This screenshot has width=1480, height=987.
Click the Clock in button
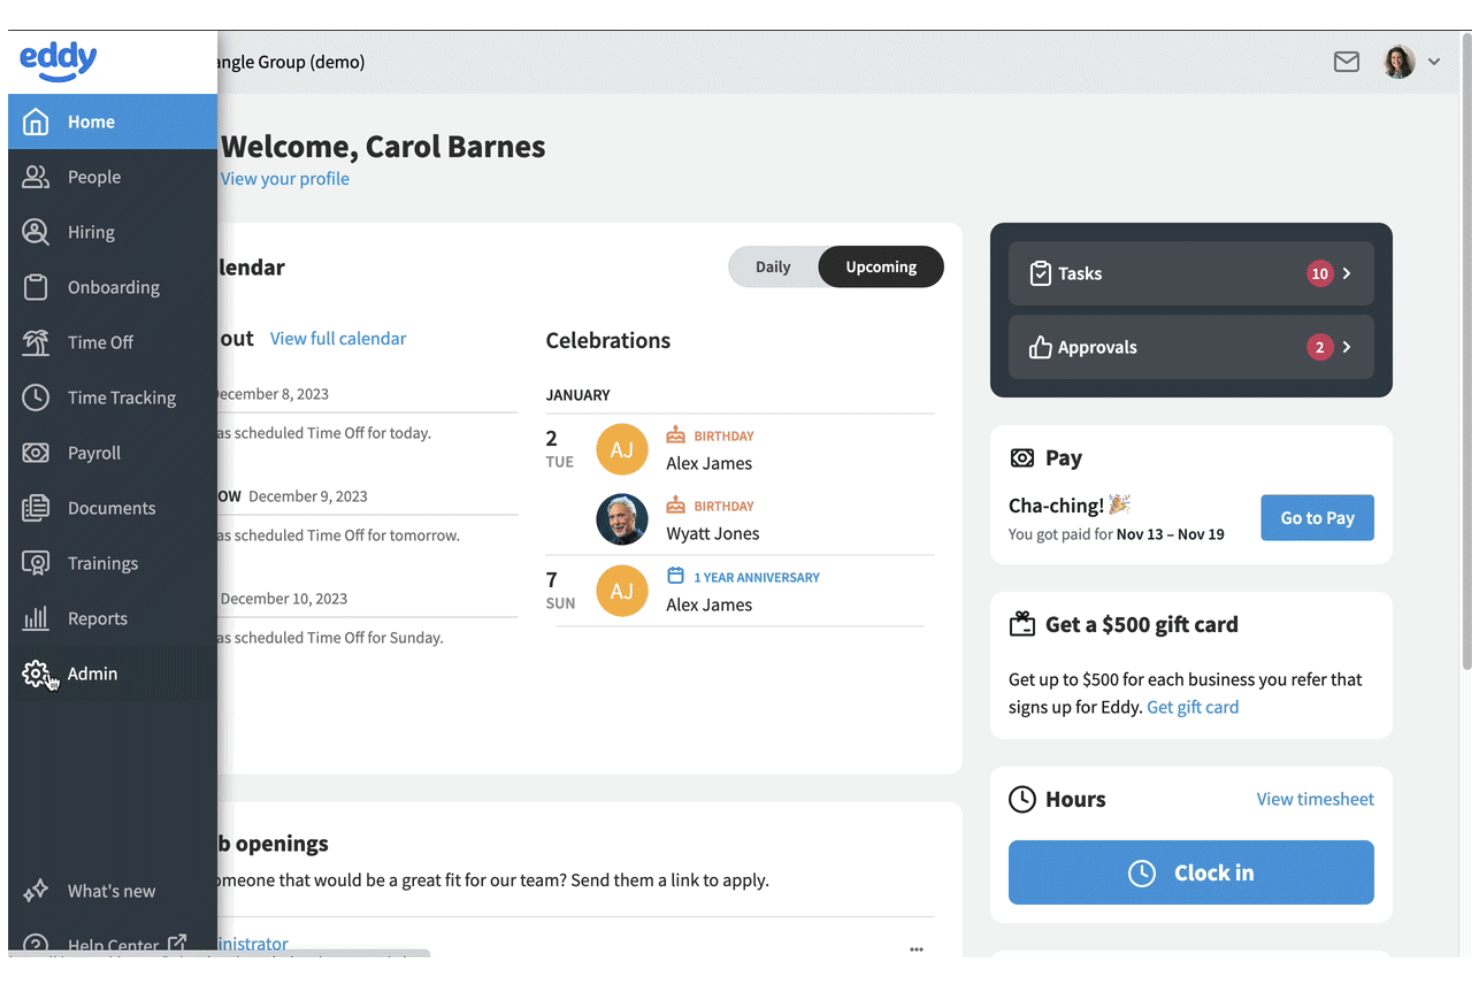1190,872
